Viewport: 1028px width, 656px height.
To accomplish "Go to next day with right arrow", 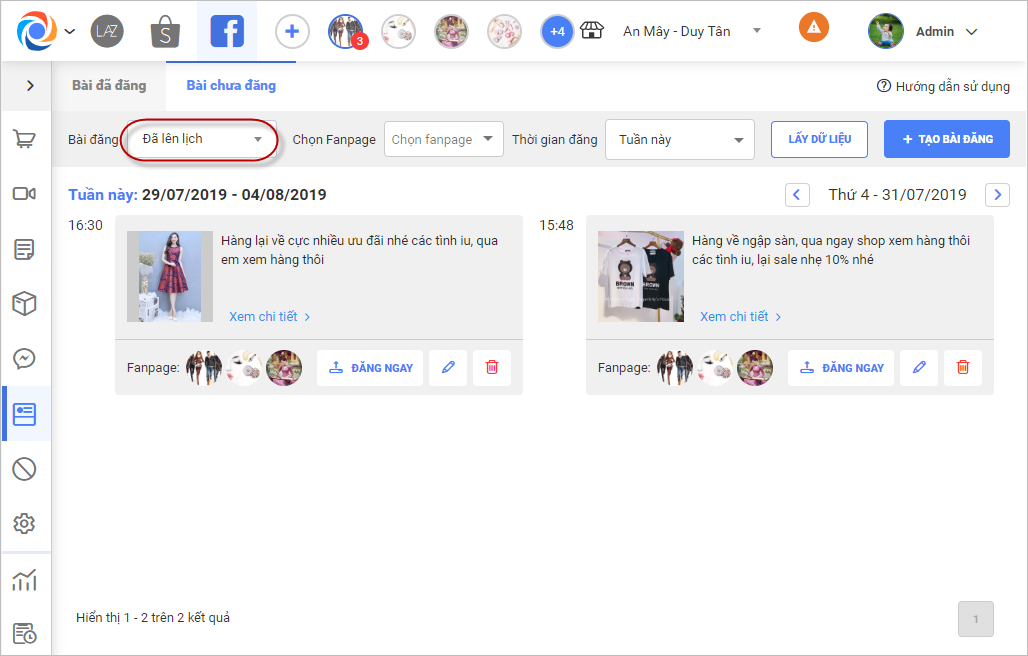I will (x=997, y=195).
